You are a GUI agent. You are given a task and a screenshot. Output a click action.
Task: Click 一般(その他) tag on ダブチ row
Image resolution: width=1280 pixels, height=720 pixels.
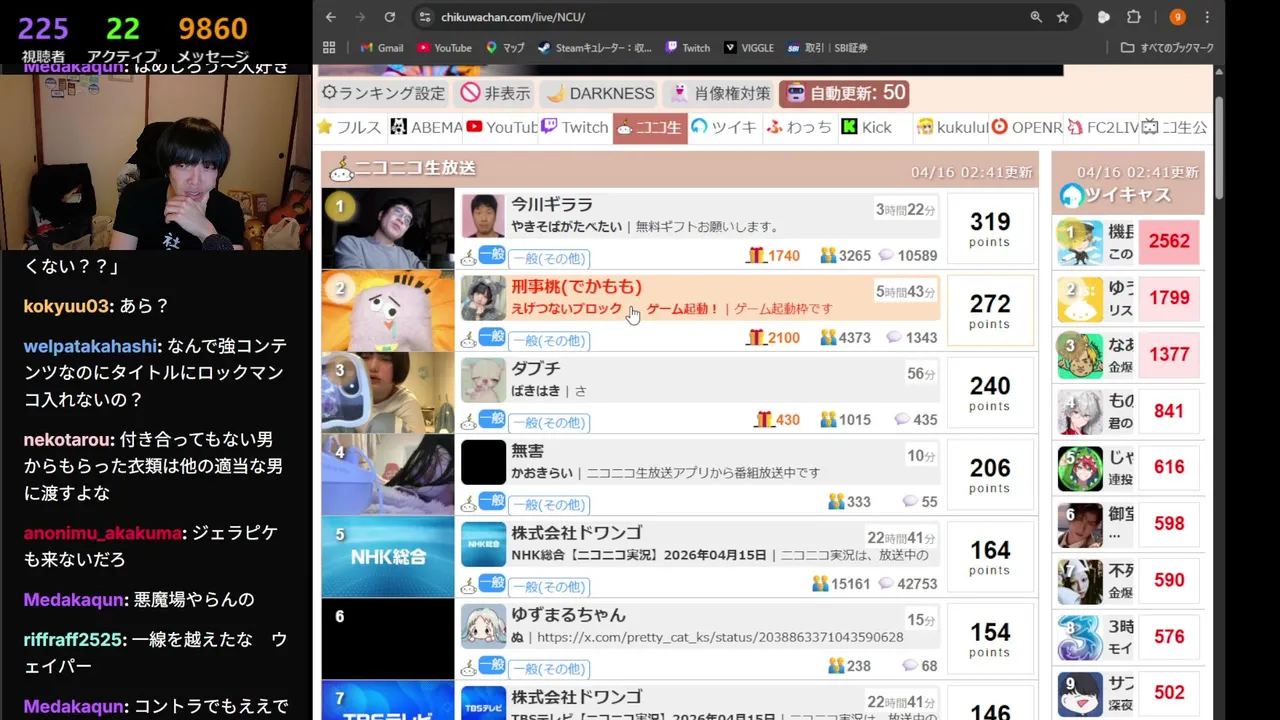[x=549, y=422]
